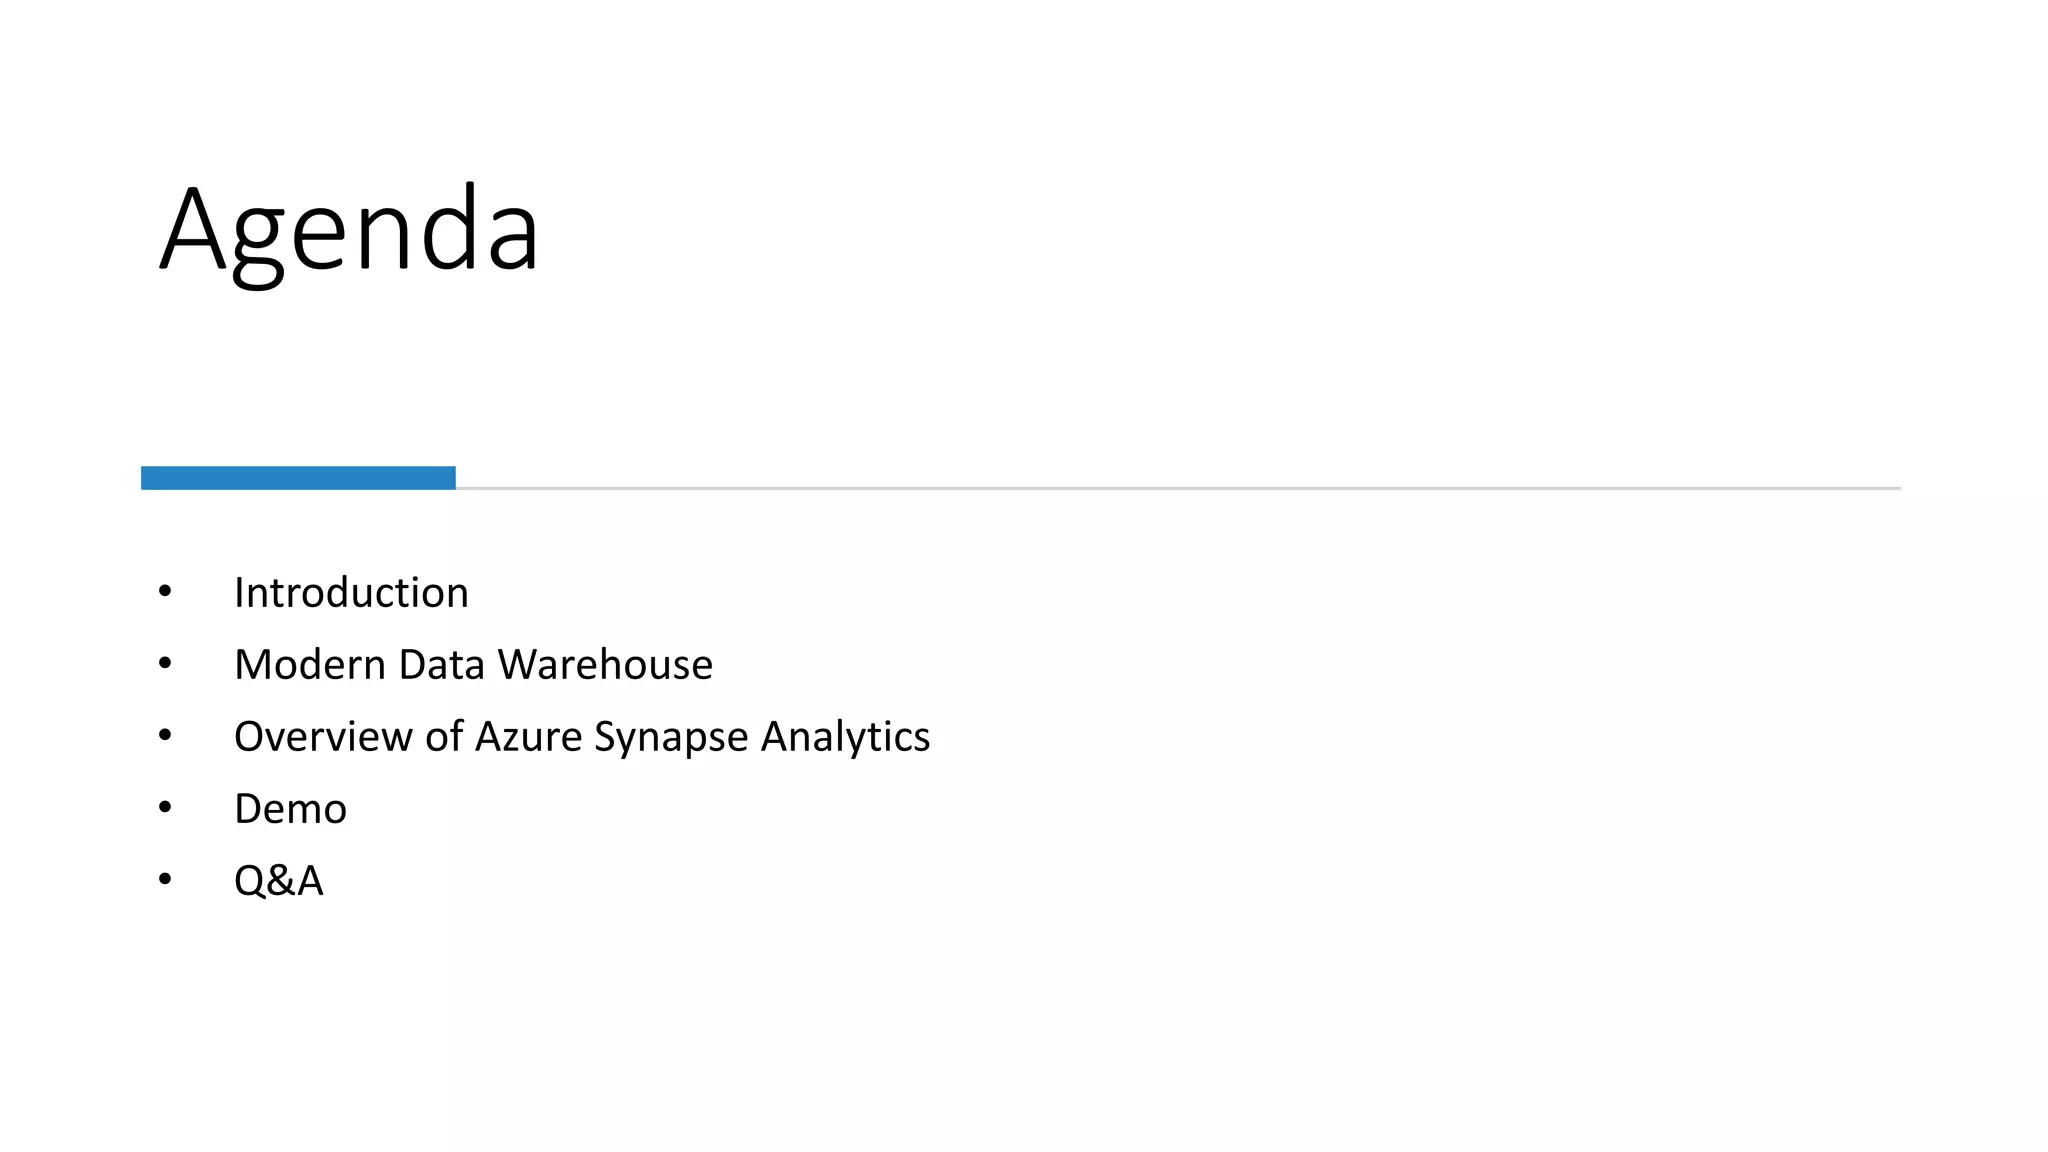The height and width of the screenshot is (1152, 2048).
Task: Click the Agenda slide title
Action: (x=350, y=230)
